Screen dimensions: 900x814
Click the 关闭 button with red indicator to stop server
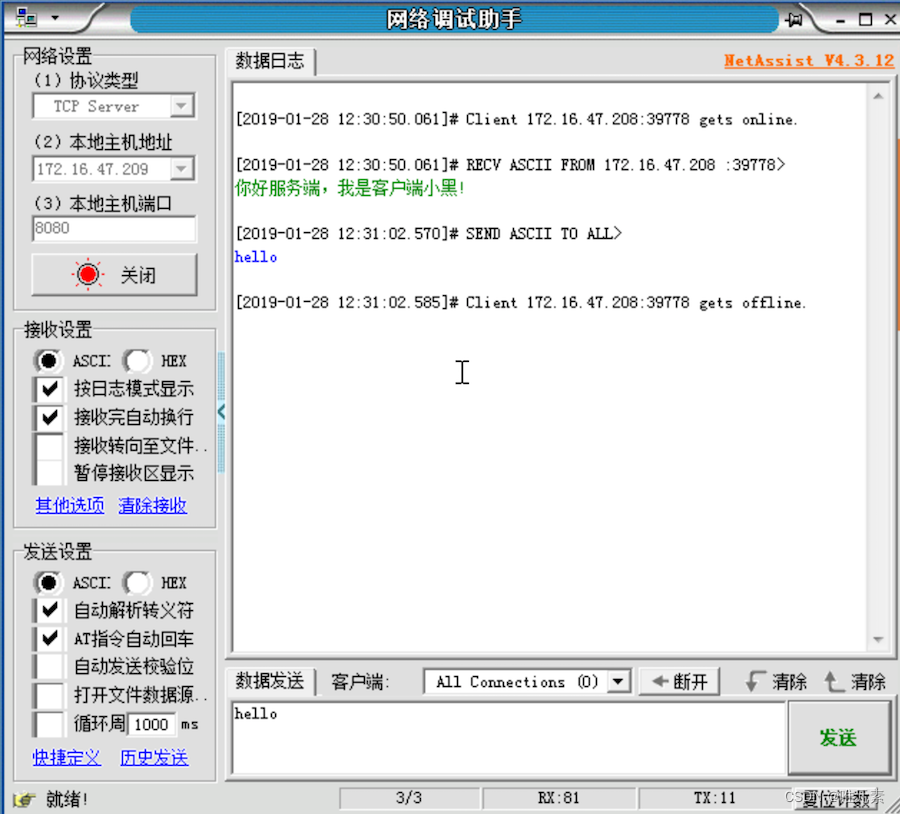(x=113, y=274)
